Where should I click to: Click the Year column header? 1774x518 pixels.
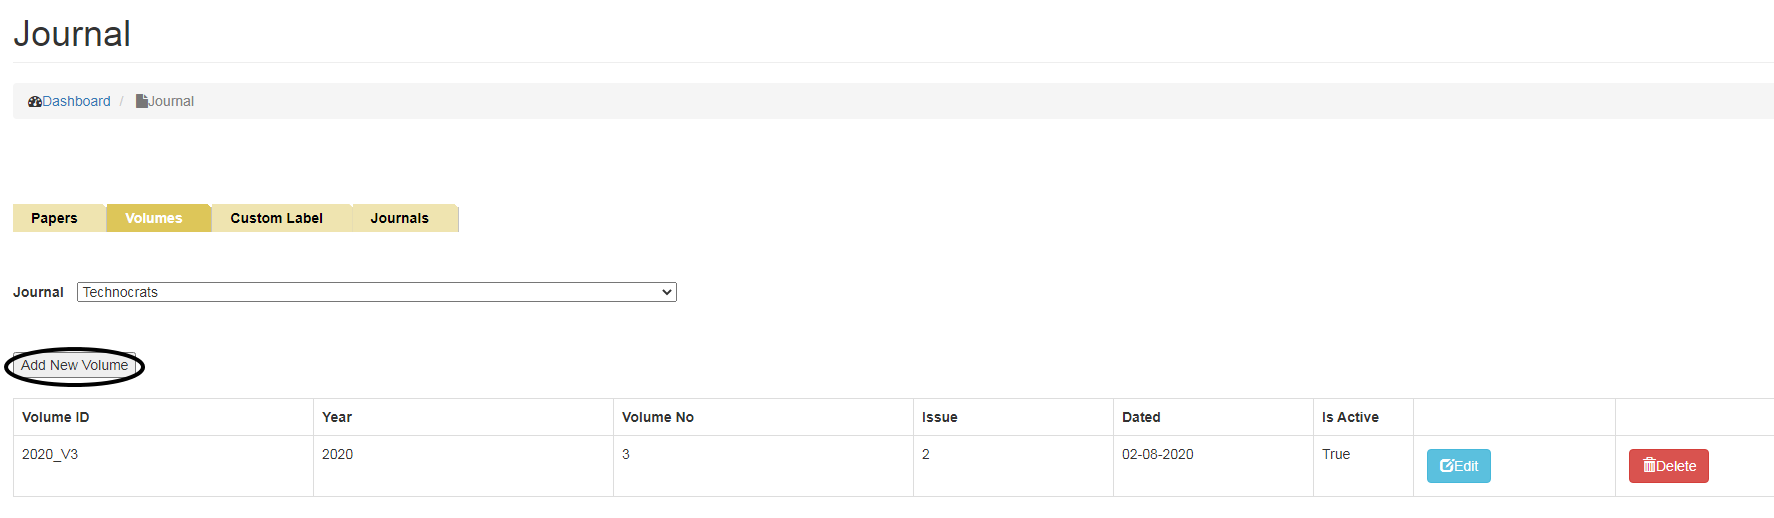[337, 417]
